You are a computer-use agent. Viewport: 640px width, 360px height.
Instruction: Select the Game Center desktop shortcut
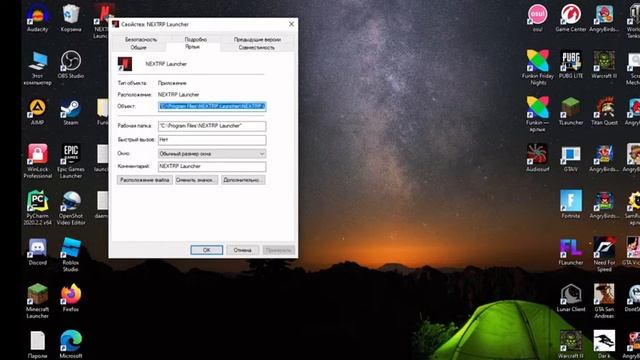[571, 18]
